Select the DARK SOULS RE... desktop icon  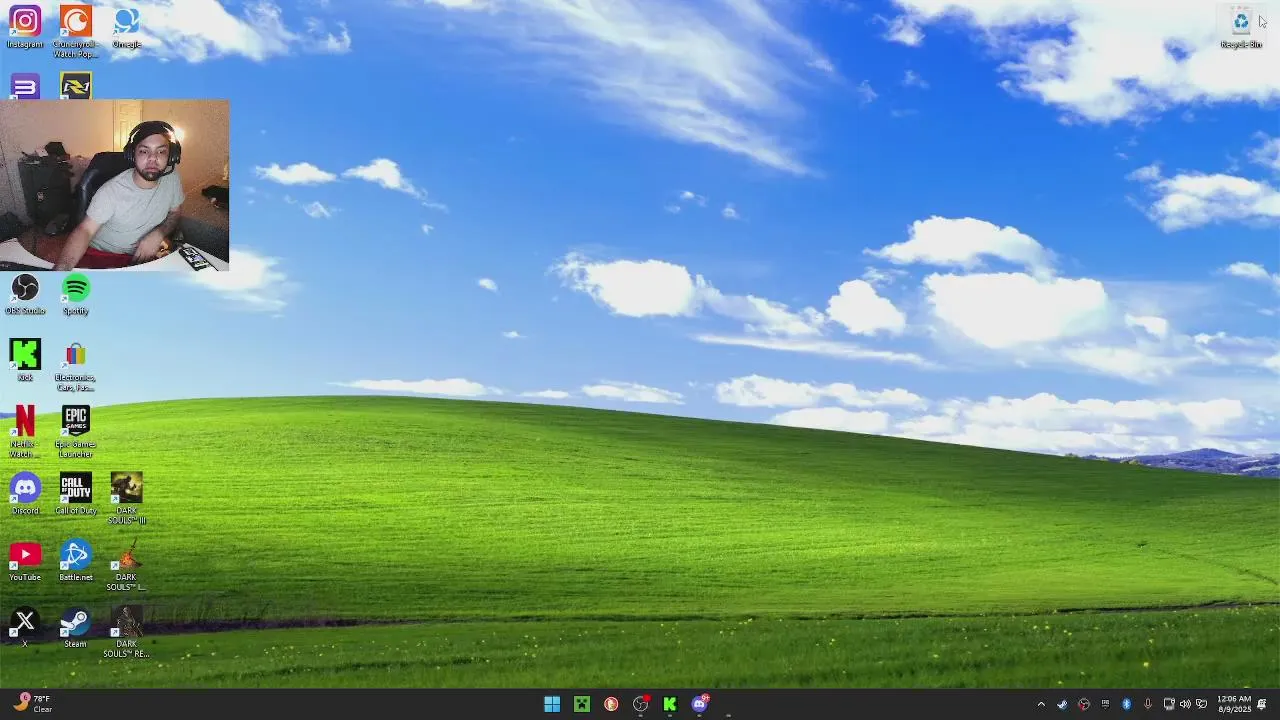click(126, 632)
